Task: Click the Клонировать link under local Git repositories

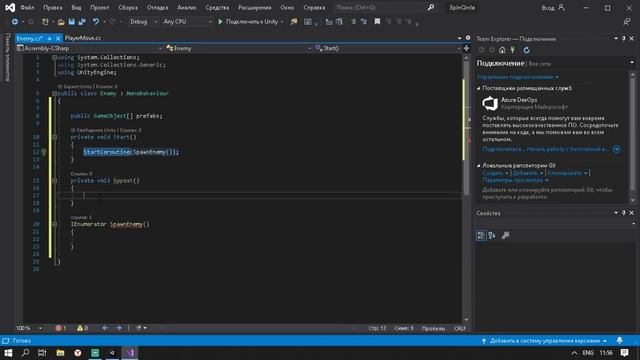Action: [x=564, y=173]
